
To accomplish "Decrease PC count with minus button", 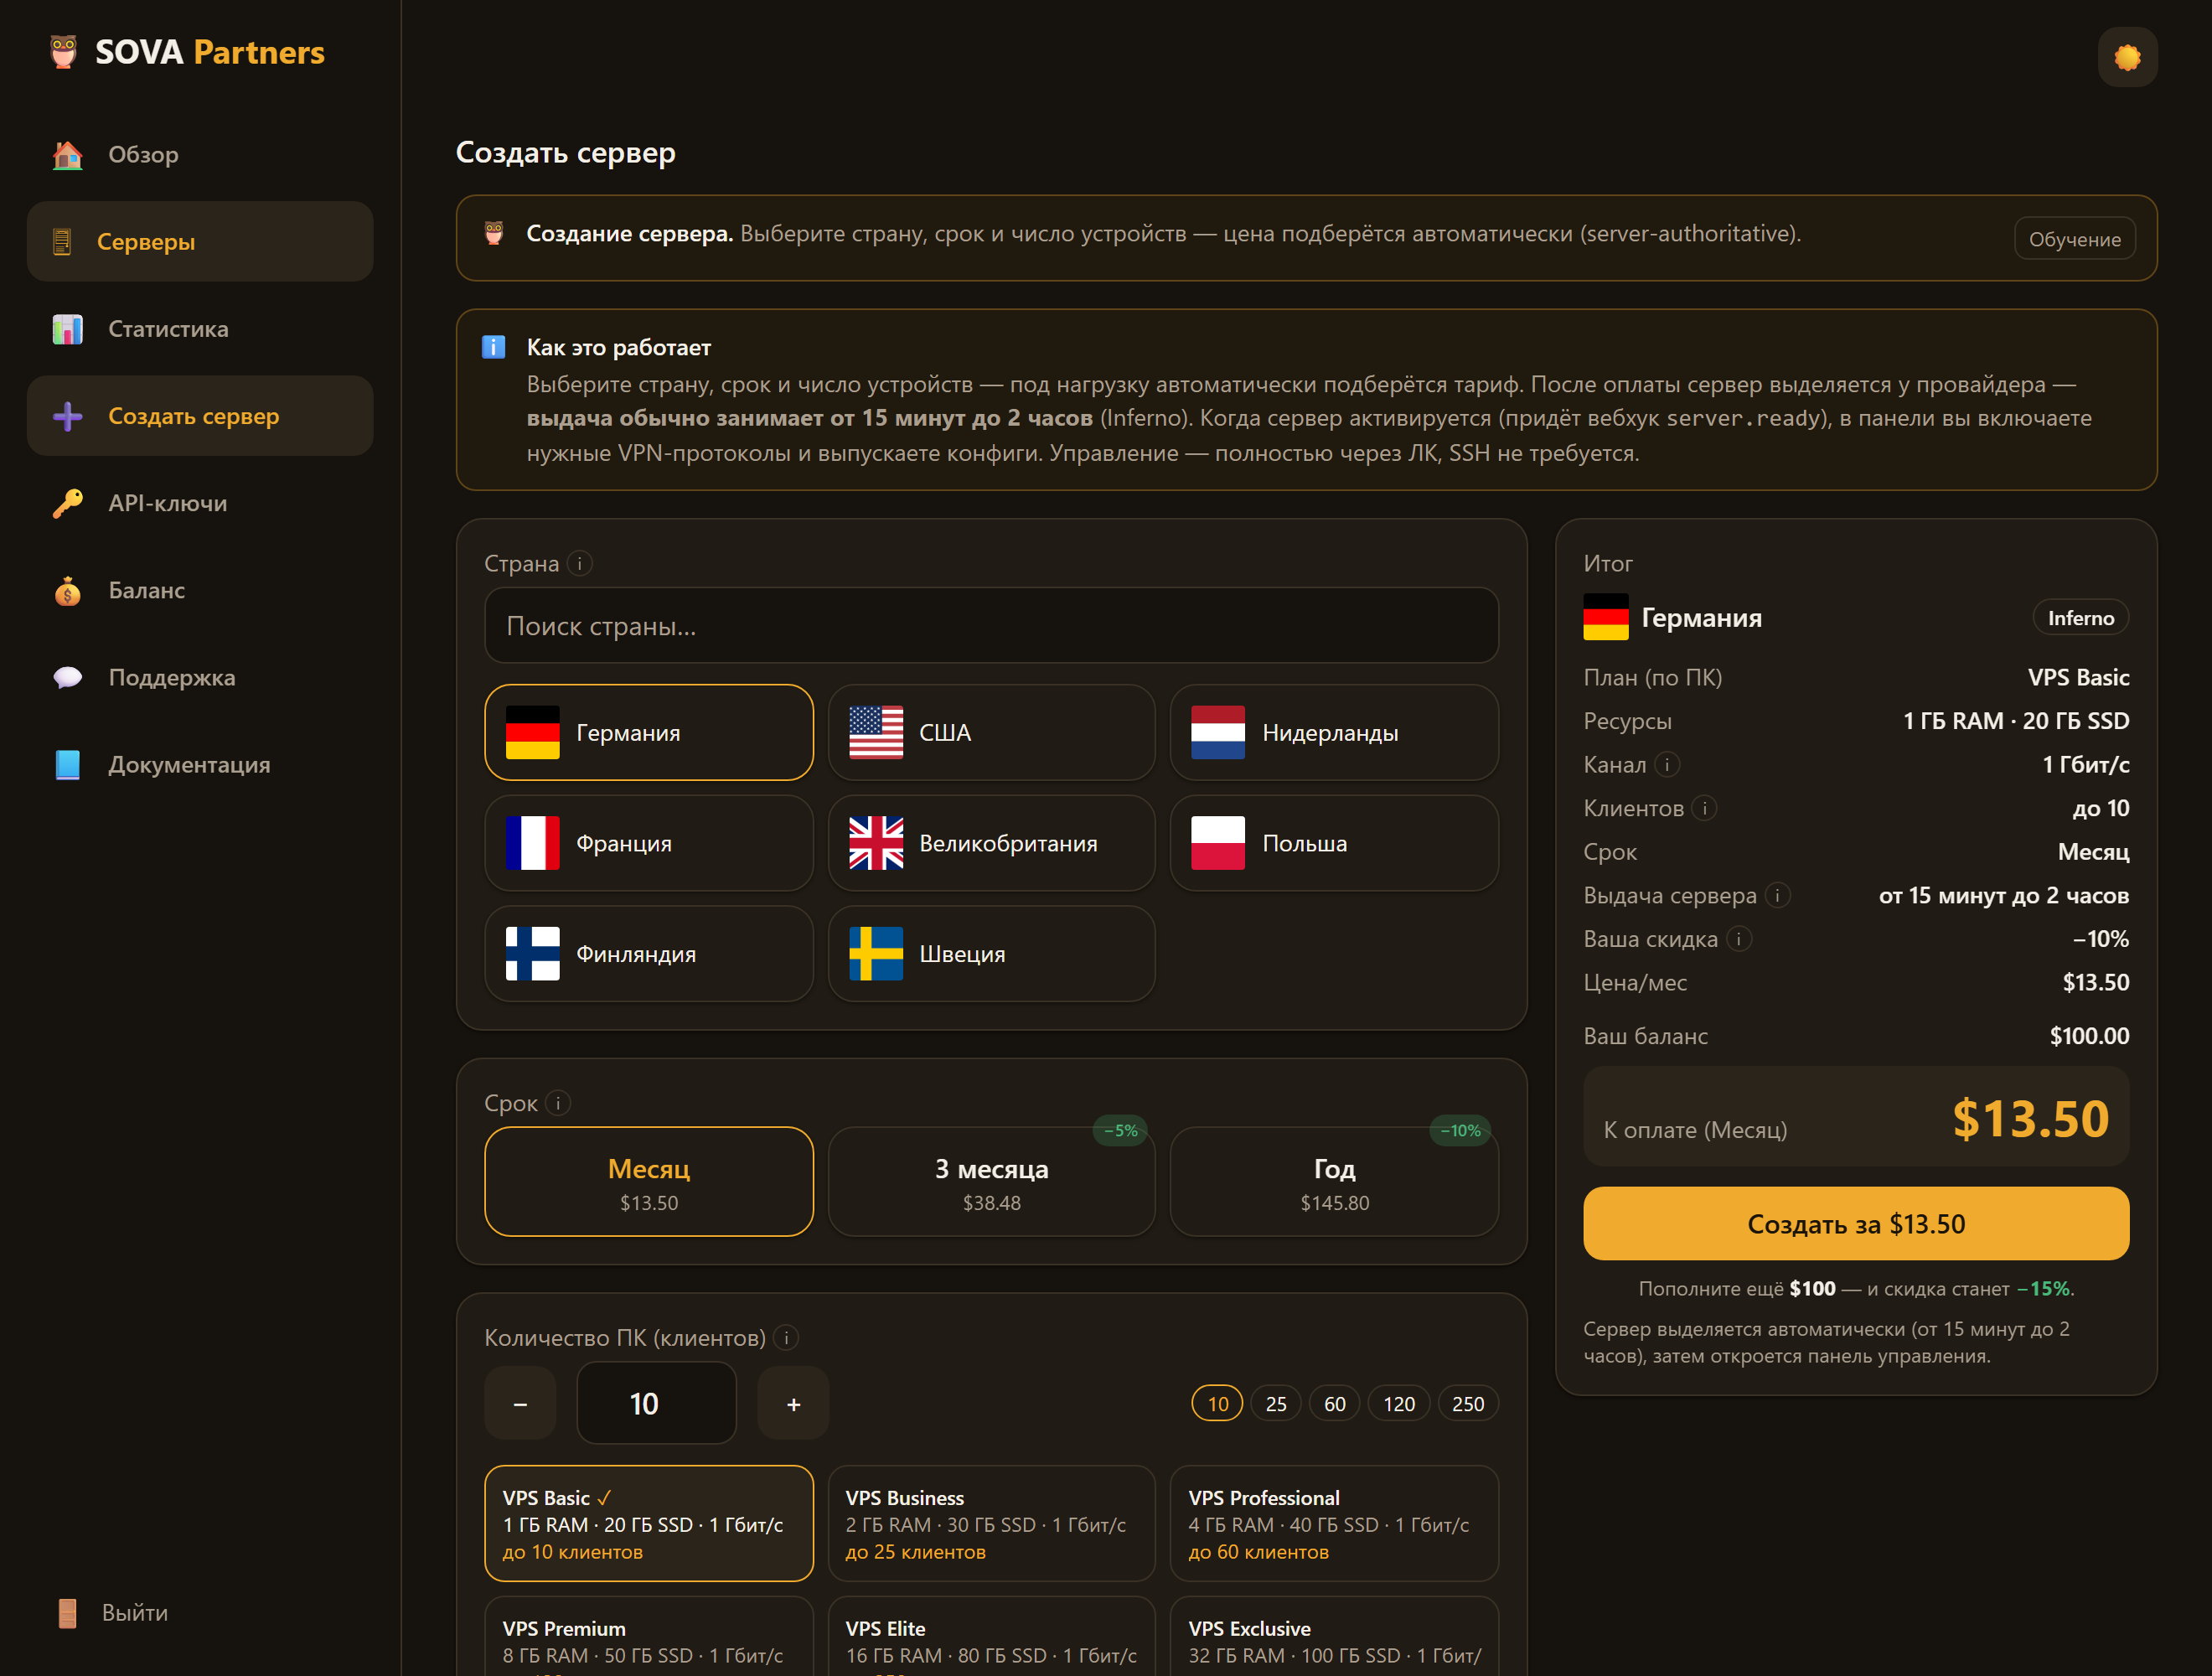I will tap(520, 1404).
